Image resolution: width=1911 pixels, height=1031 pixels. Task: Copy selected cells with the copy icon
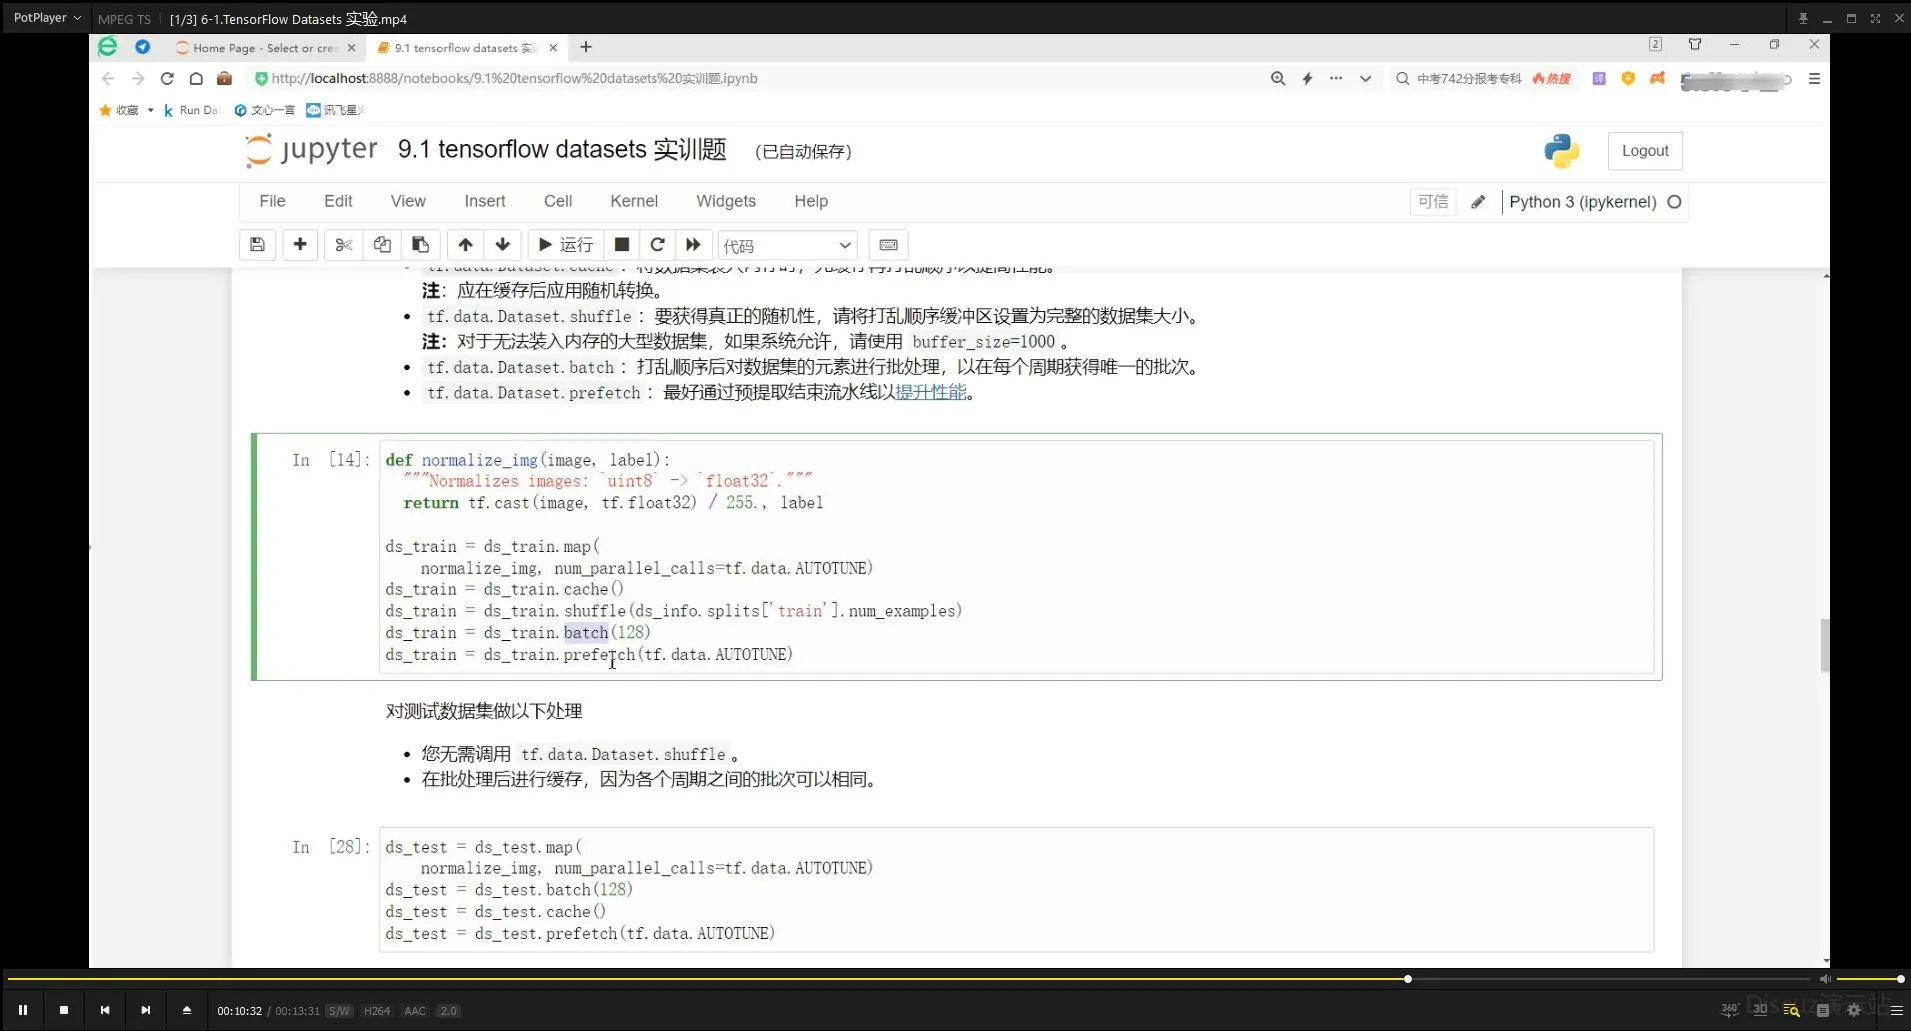[381, 245]
